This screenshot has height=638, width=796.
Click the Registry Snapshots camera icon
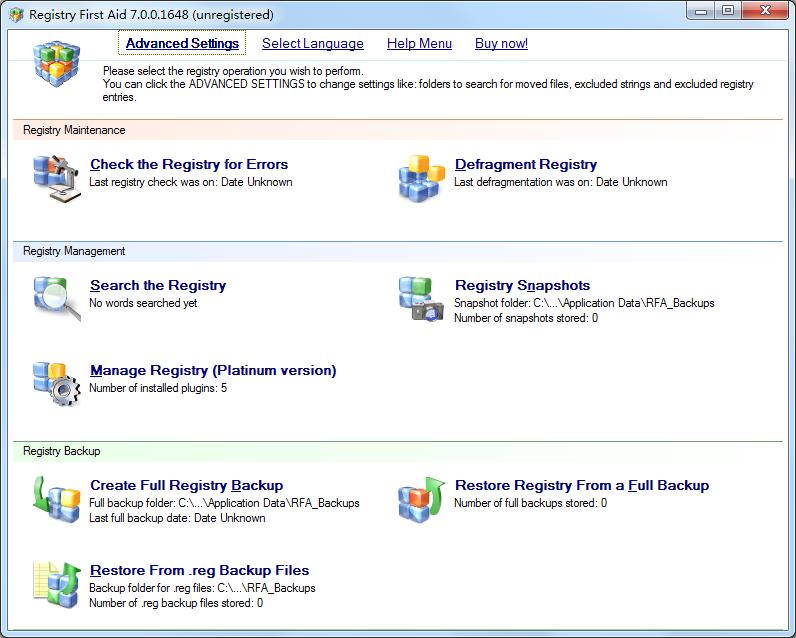click(x=421, y=299)
